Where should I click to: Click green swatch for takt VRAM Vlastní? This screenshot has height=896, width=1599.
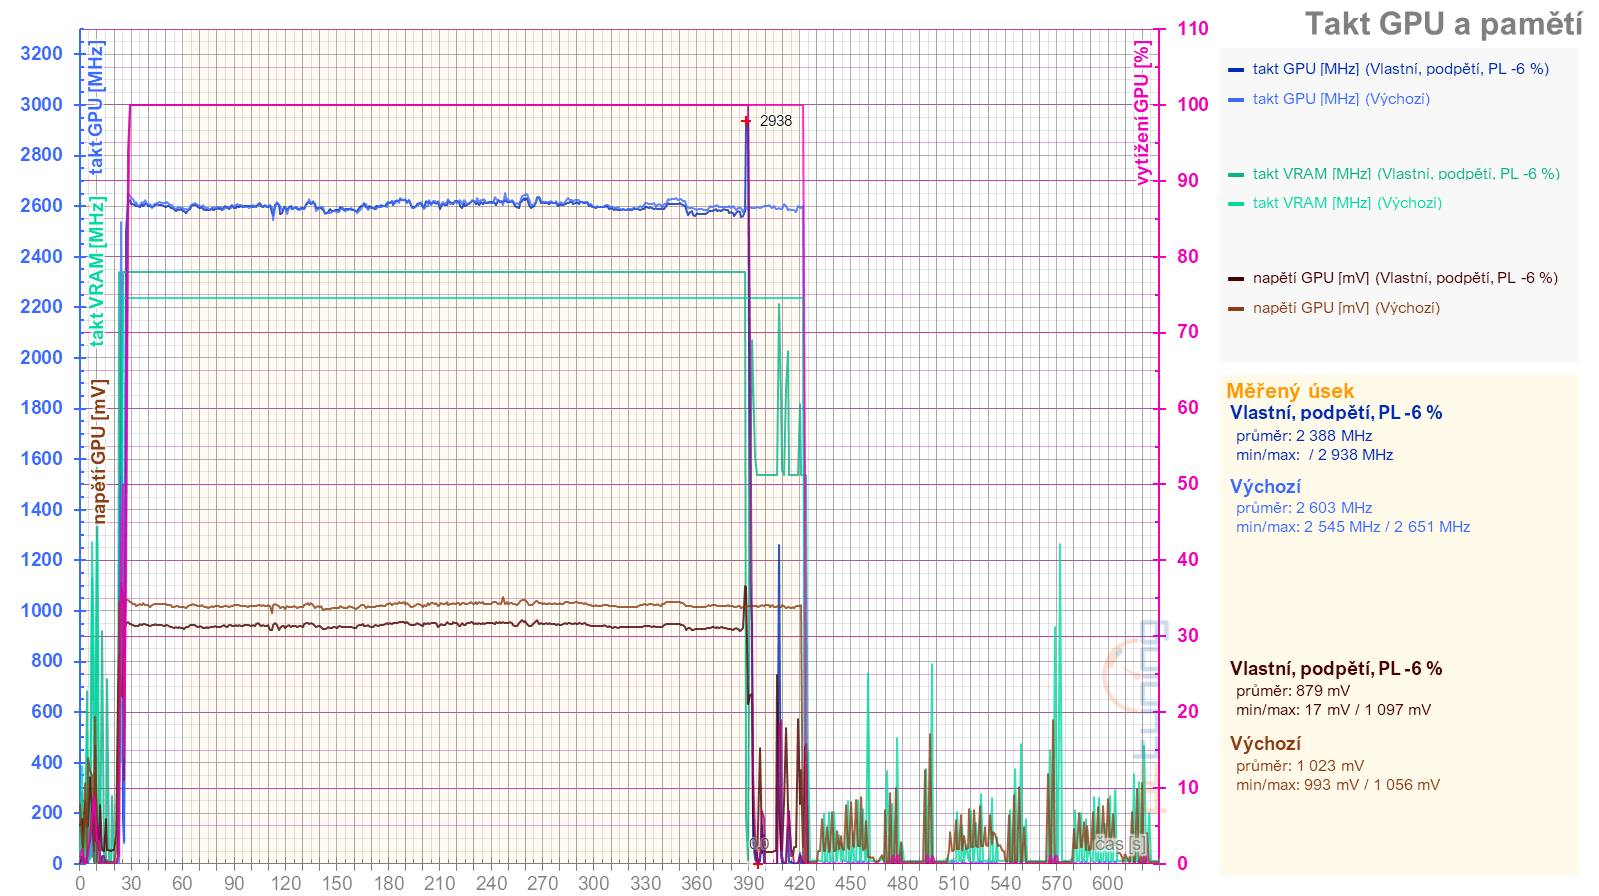[x=1236, y=175]
